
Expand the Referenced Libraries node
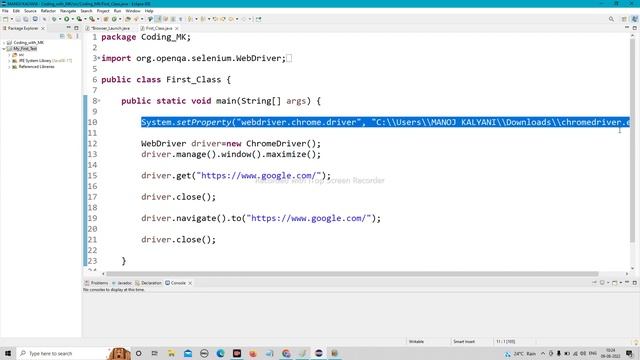pyautogui.click(x=9, y=67)
